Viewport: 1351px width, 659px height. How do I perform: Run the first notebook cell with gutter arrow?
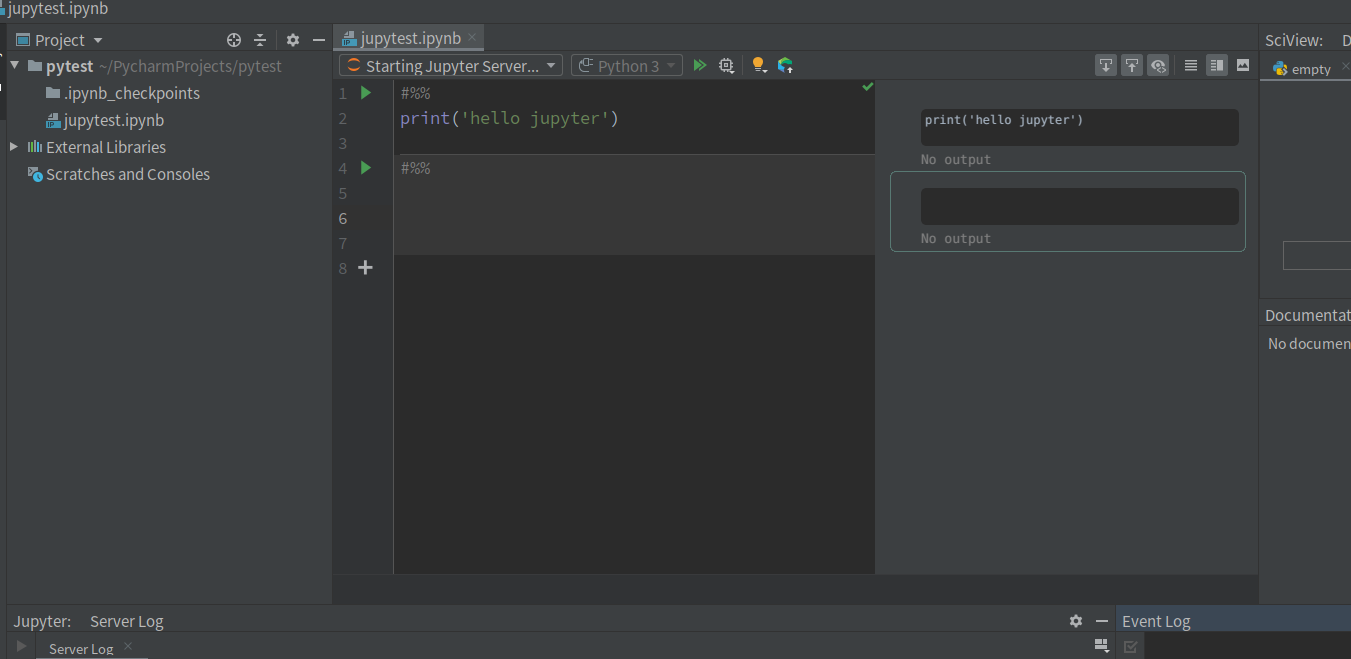364,92
